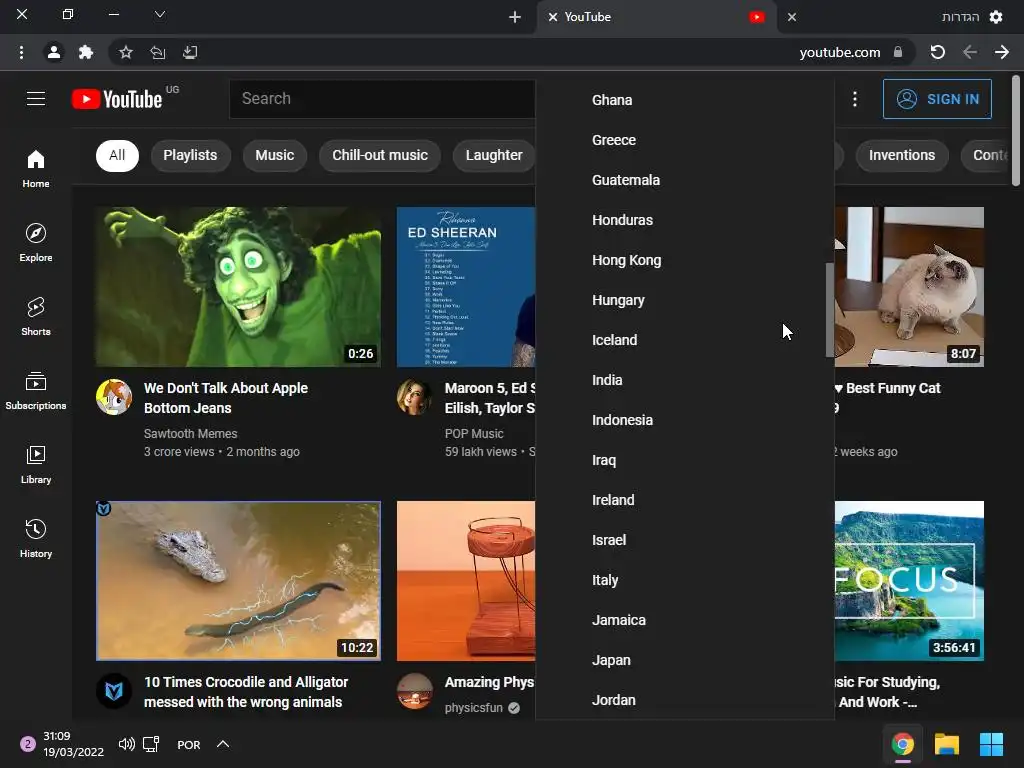Screen dimensions: 1024x768
Task: Focus the YouTube Search field
Action: 382,99
